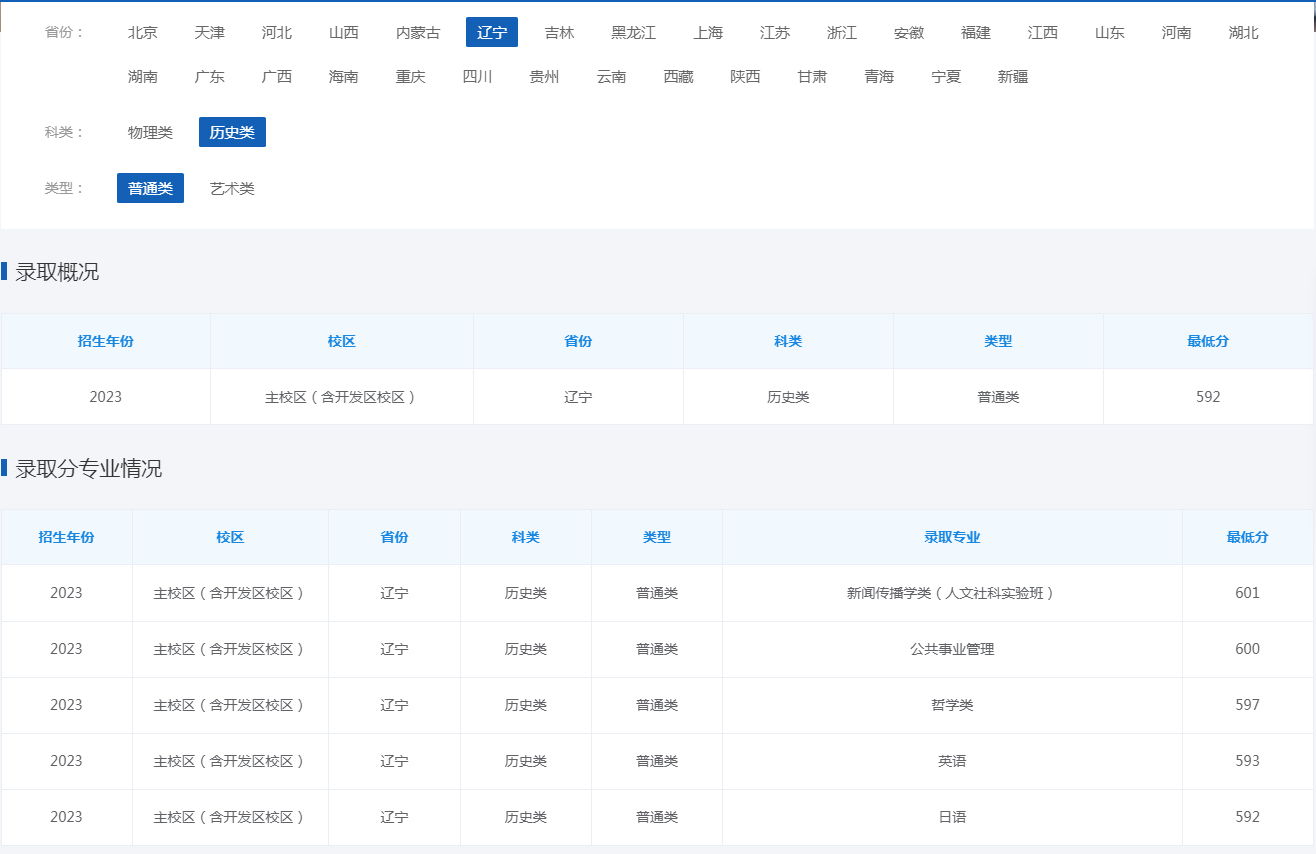Screen dimensions: 1316x854
Task: Choose 新疆 in province list
Action: coord(1014,77)
